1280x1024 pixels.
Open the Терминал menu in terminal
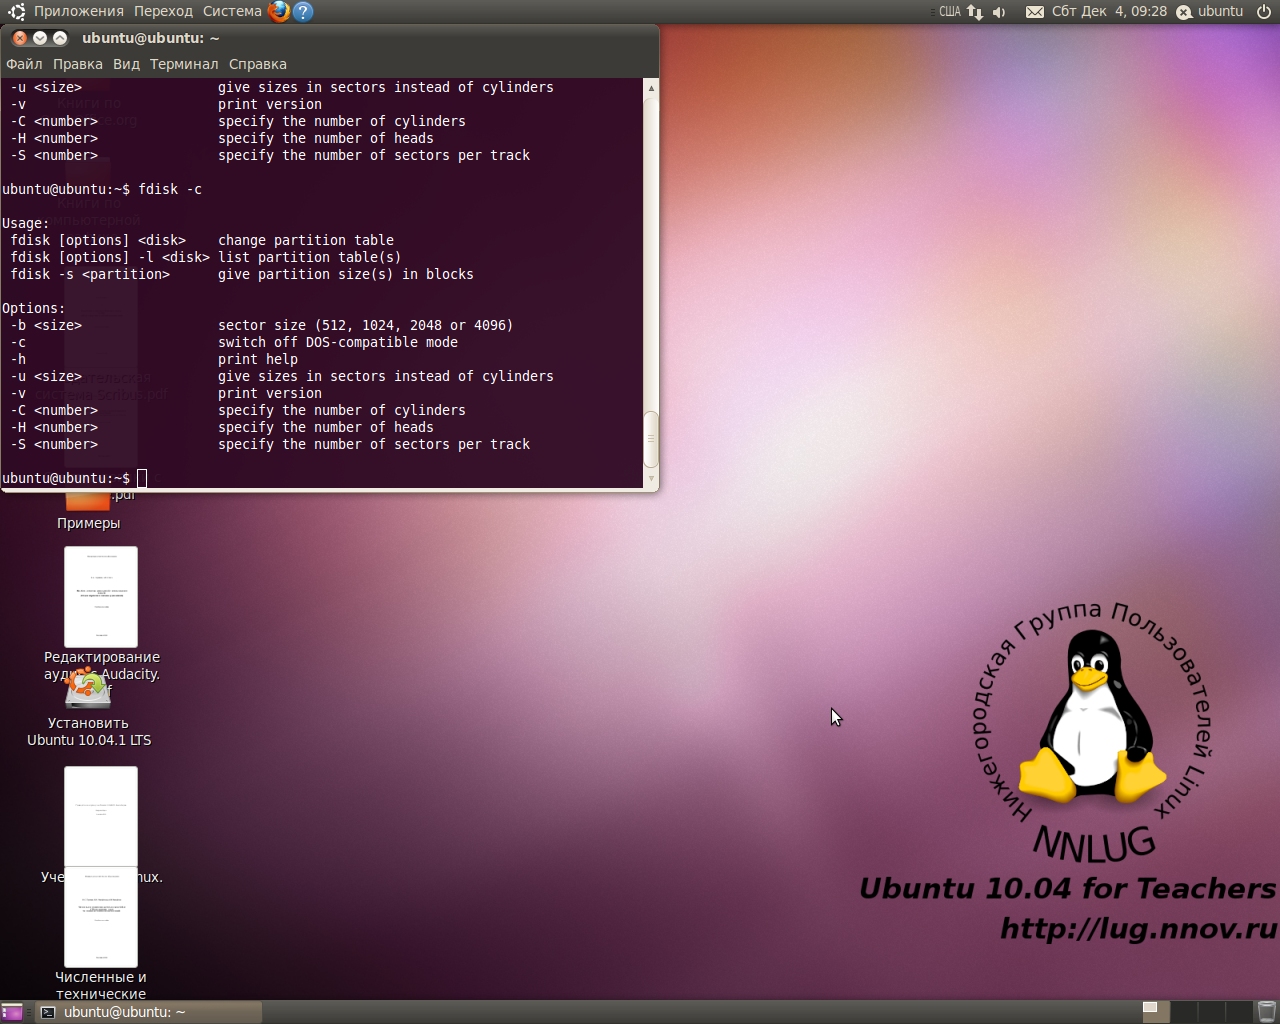click(x=184, y=64)
